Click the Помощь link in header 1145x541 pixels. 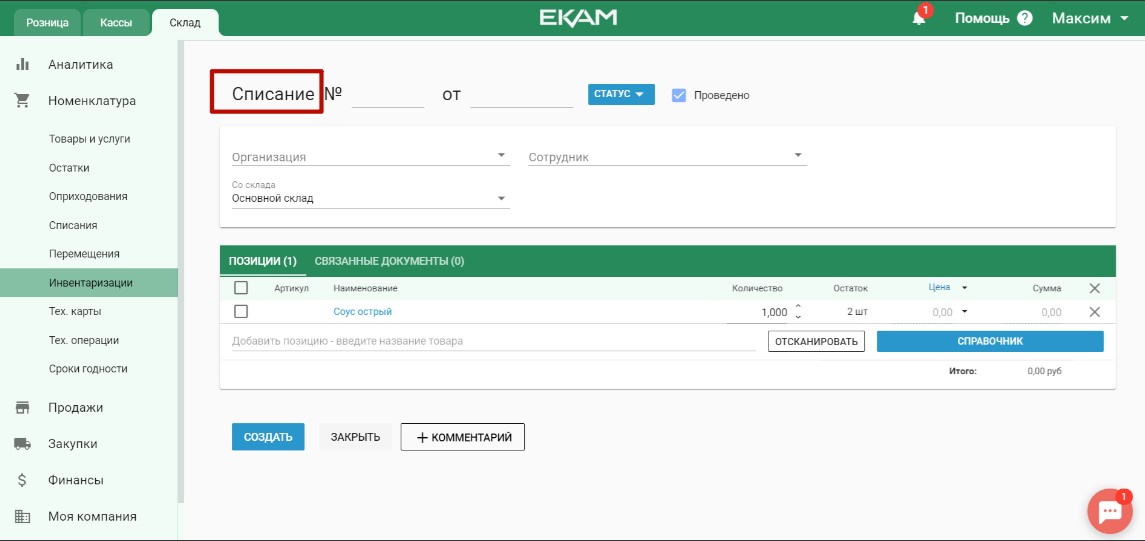point(982,18)
